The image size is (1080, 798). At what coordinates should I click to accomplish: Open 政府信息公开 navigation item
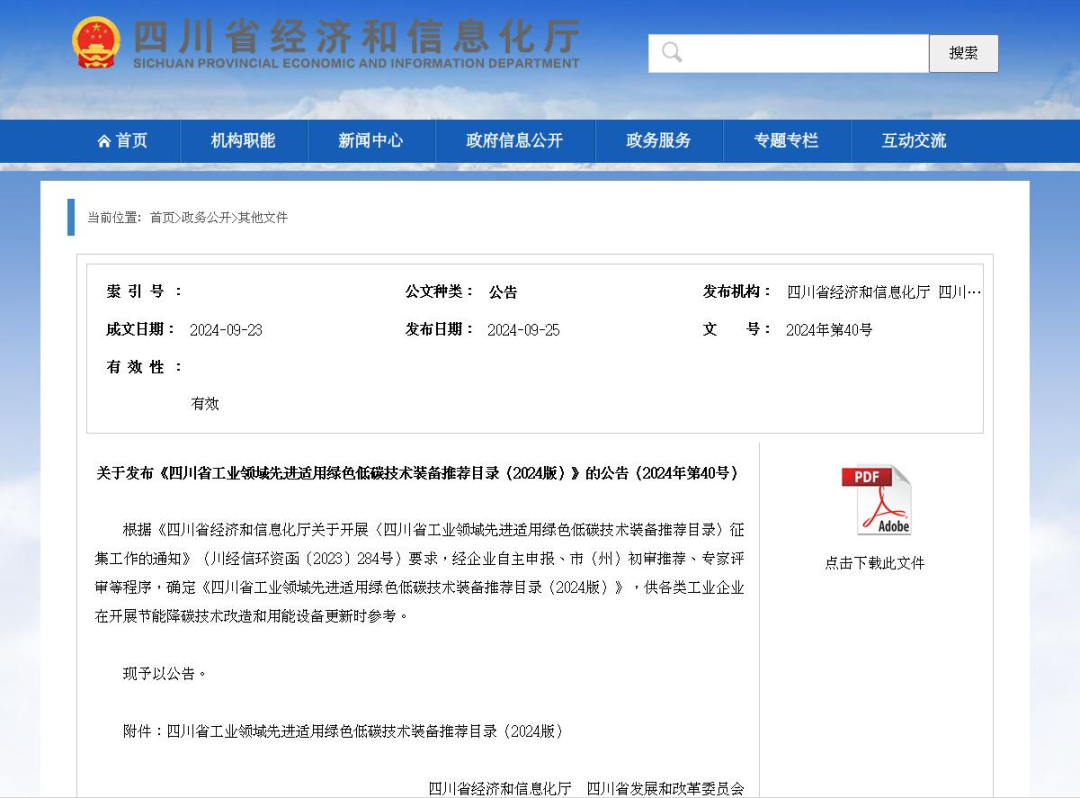point(514,141)
